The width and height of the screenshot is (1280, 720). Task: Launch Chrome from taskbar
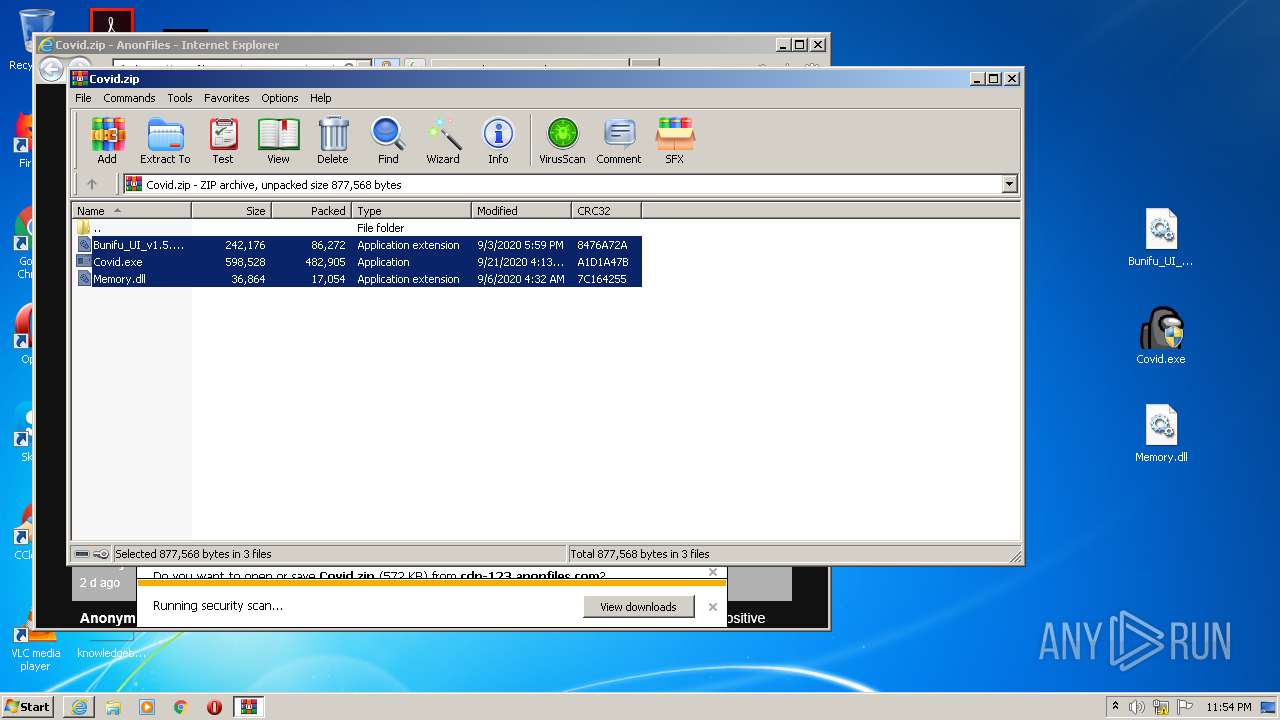pos(181,707)
